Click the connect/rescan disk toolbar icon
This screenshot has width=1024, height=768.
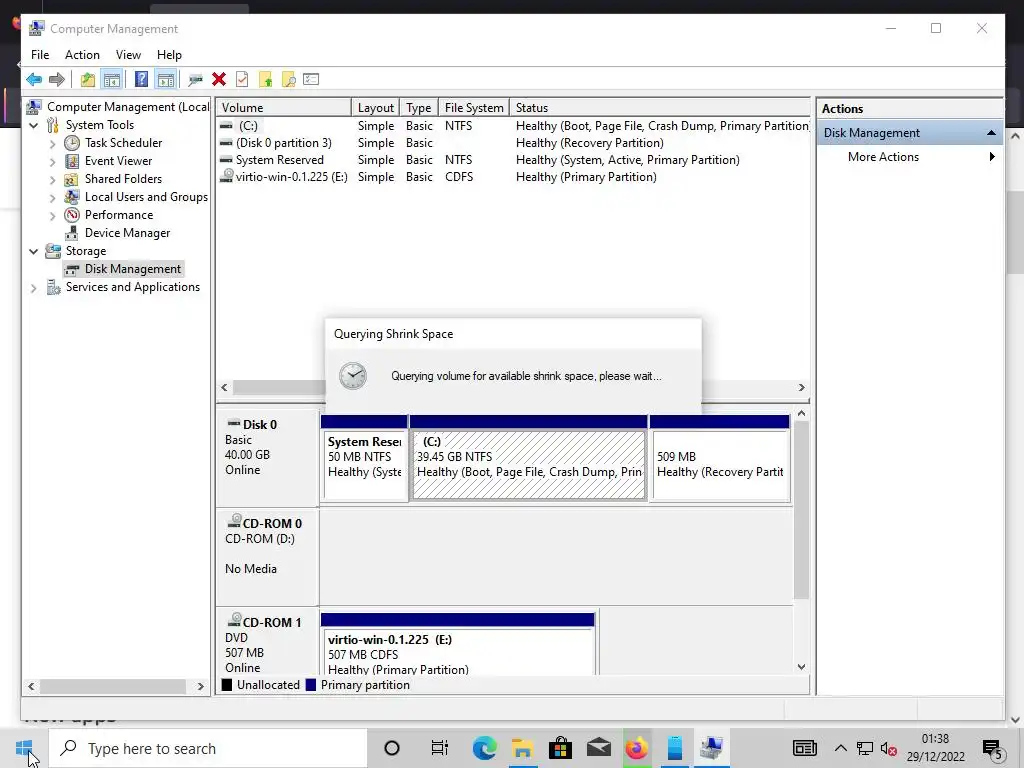[195, 80]
